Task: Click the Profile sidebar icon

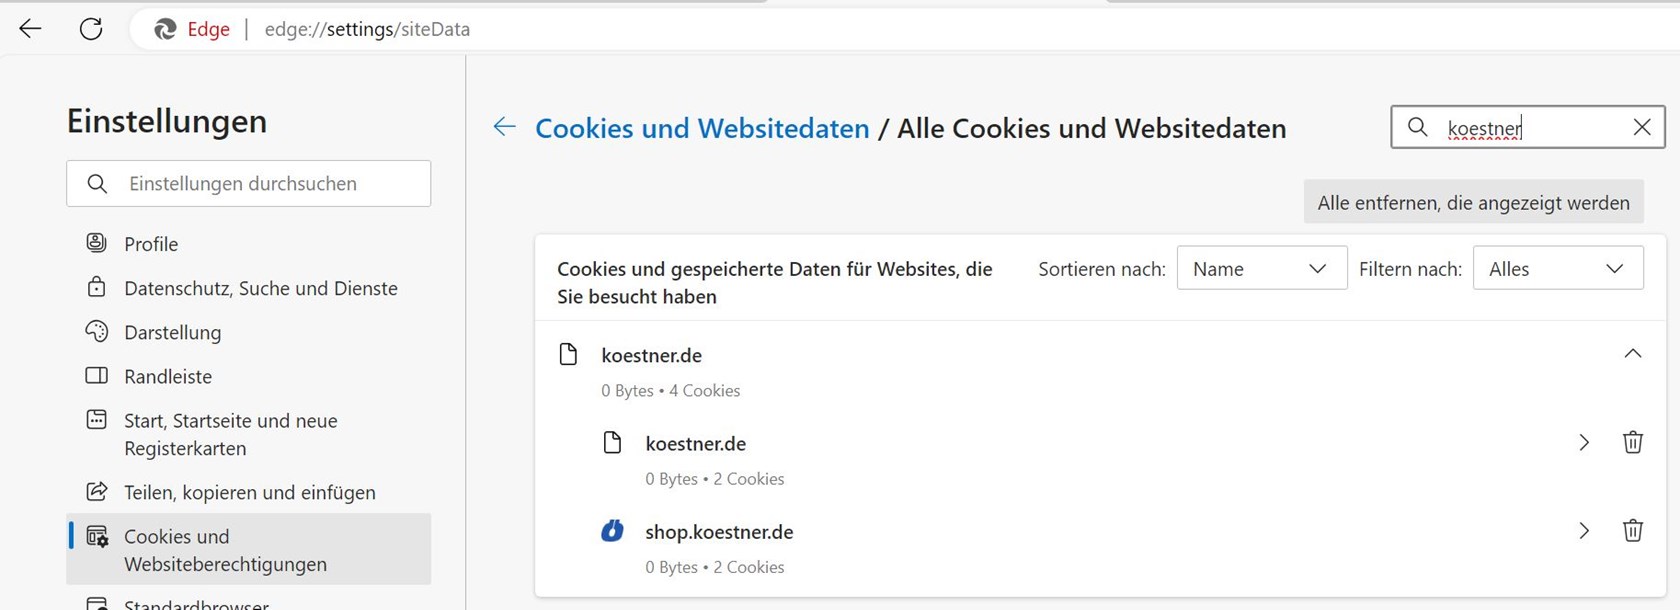Action: tap(97, 243)
